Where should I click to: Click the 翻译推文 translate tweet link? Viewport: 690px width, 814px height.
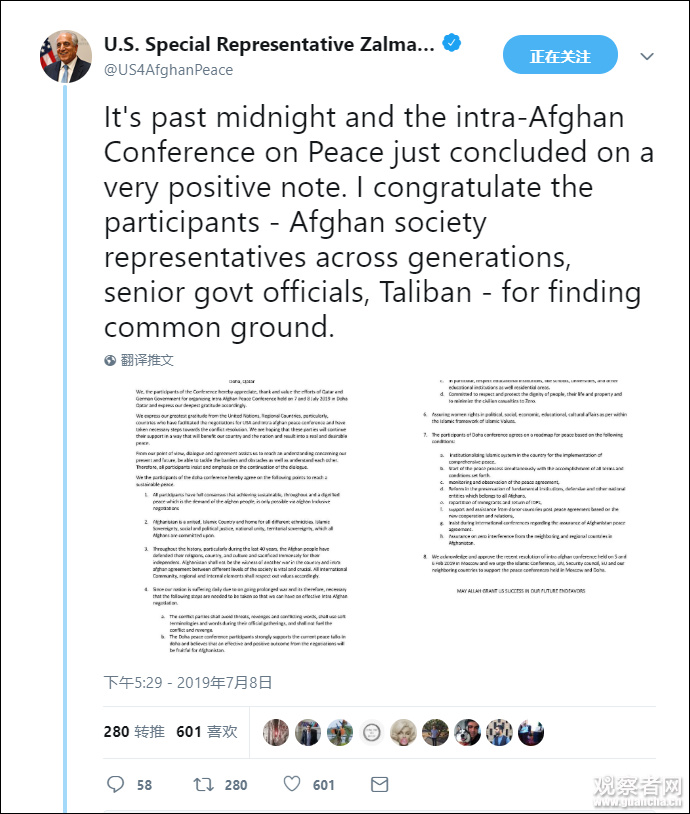click(x=147, y=360)
